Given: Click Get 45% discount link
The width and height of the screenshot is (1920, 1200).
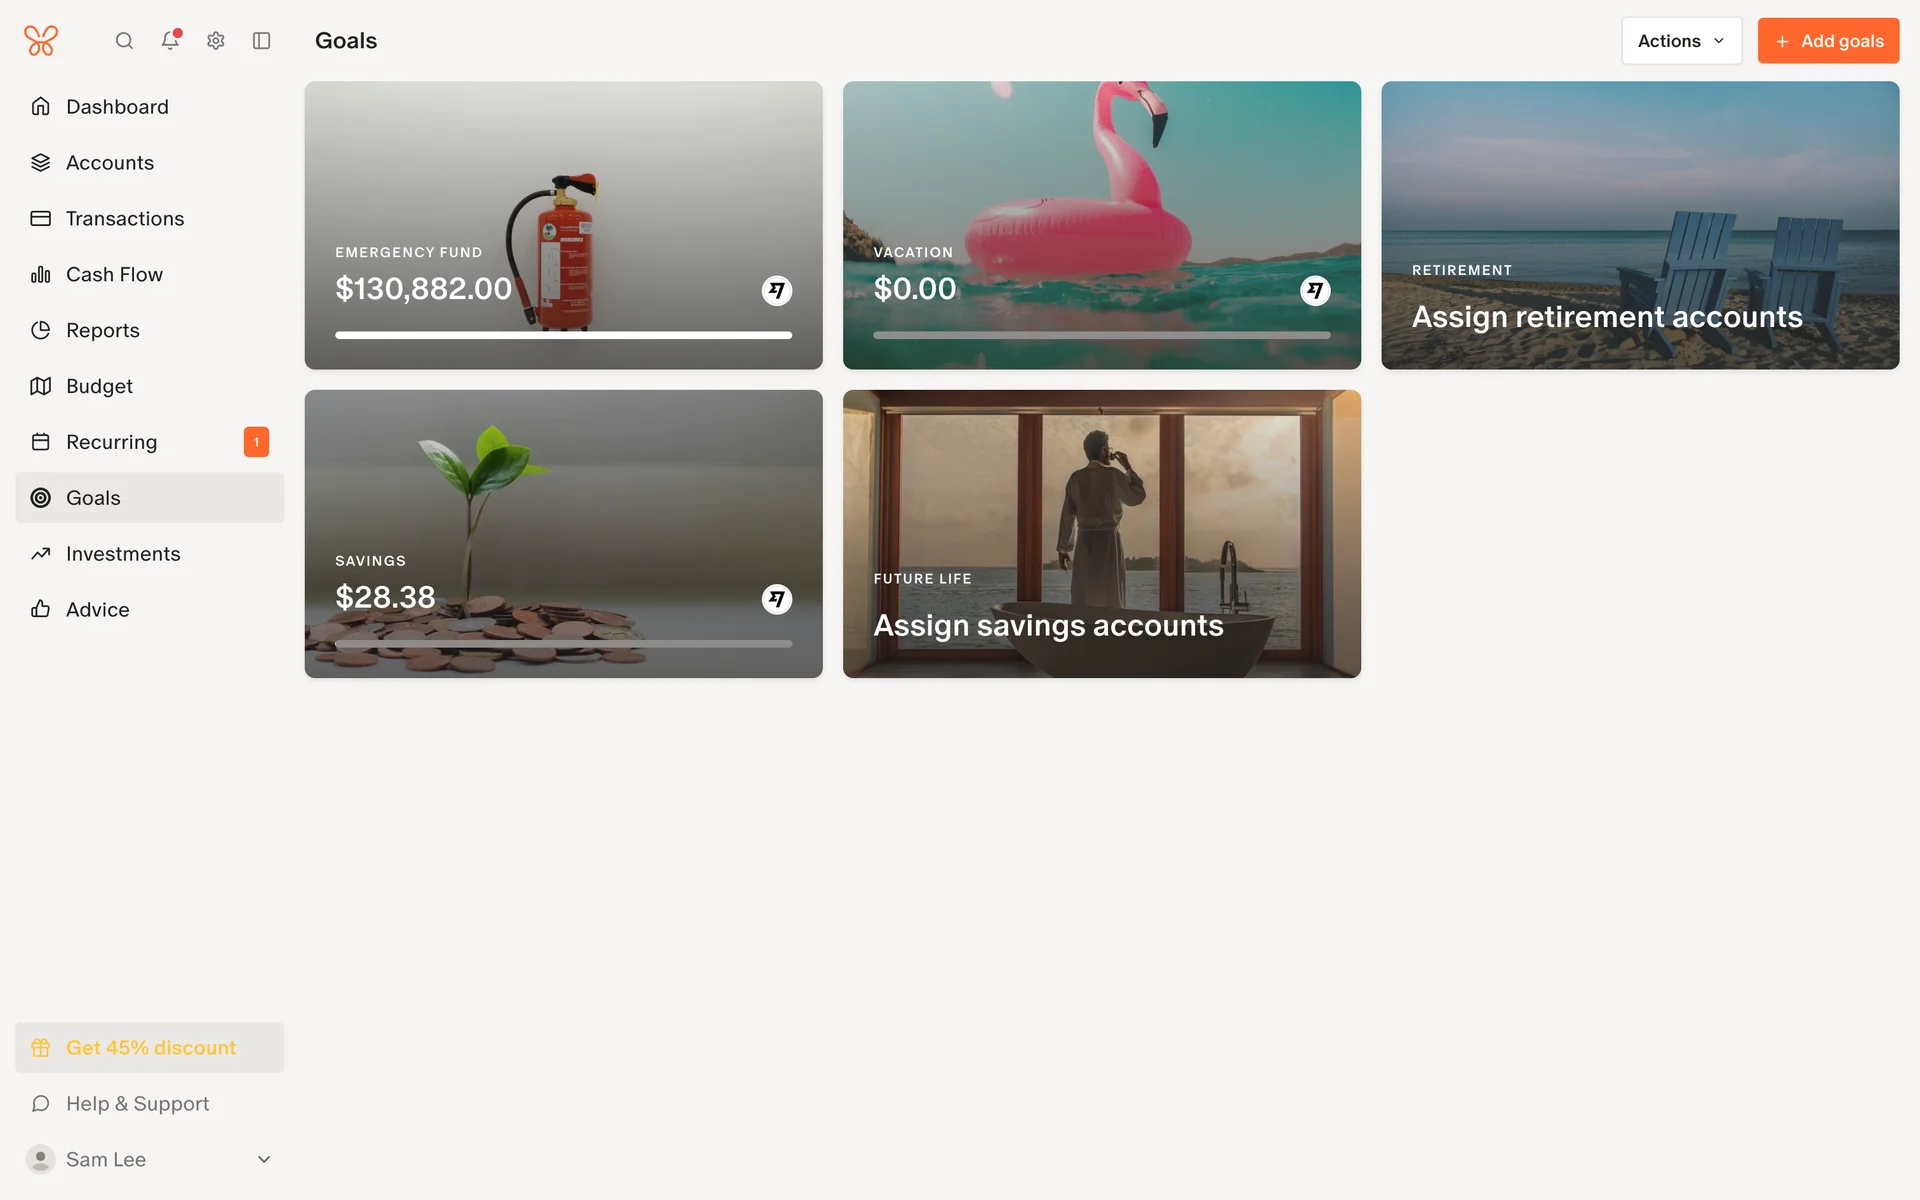Looking at the screenshot, I should 150,1048.
